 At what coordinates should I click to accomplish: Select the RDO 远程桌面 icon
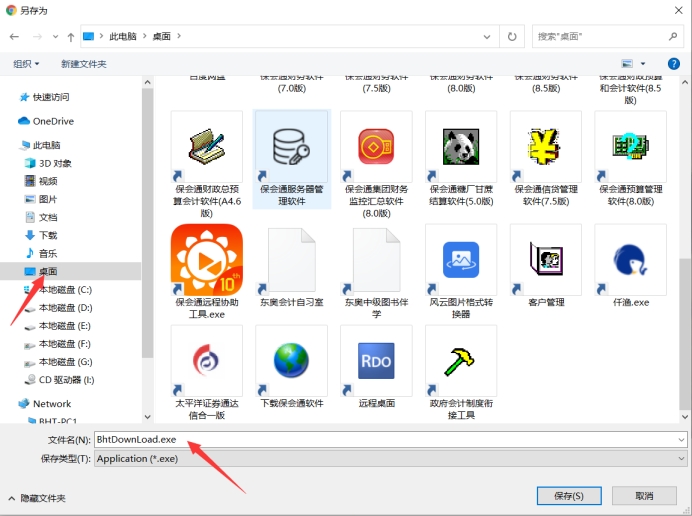pos(376,361)
